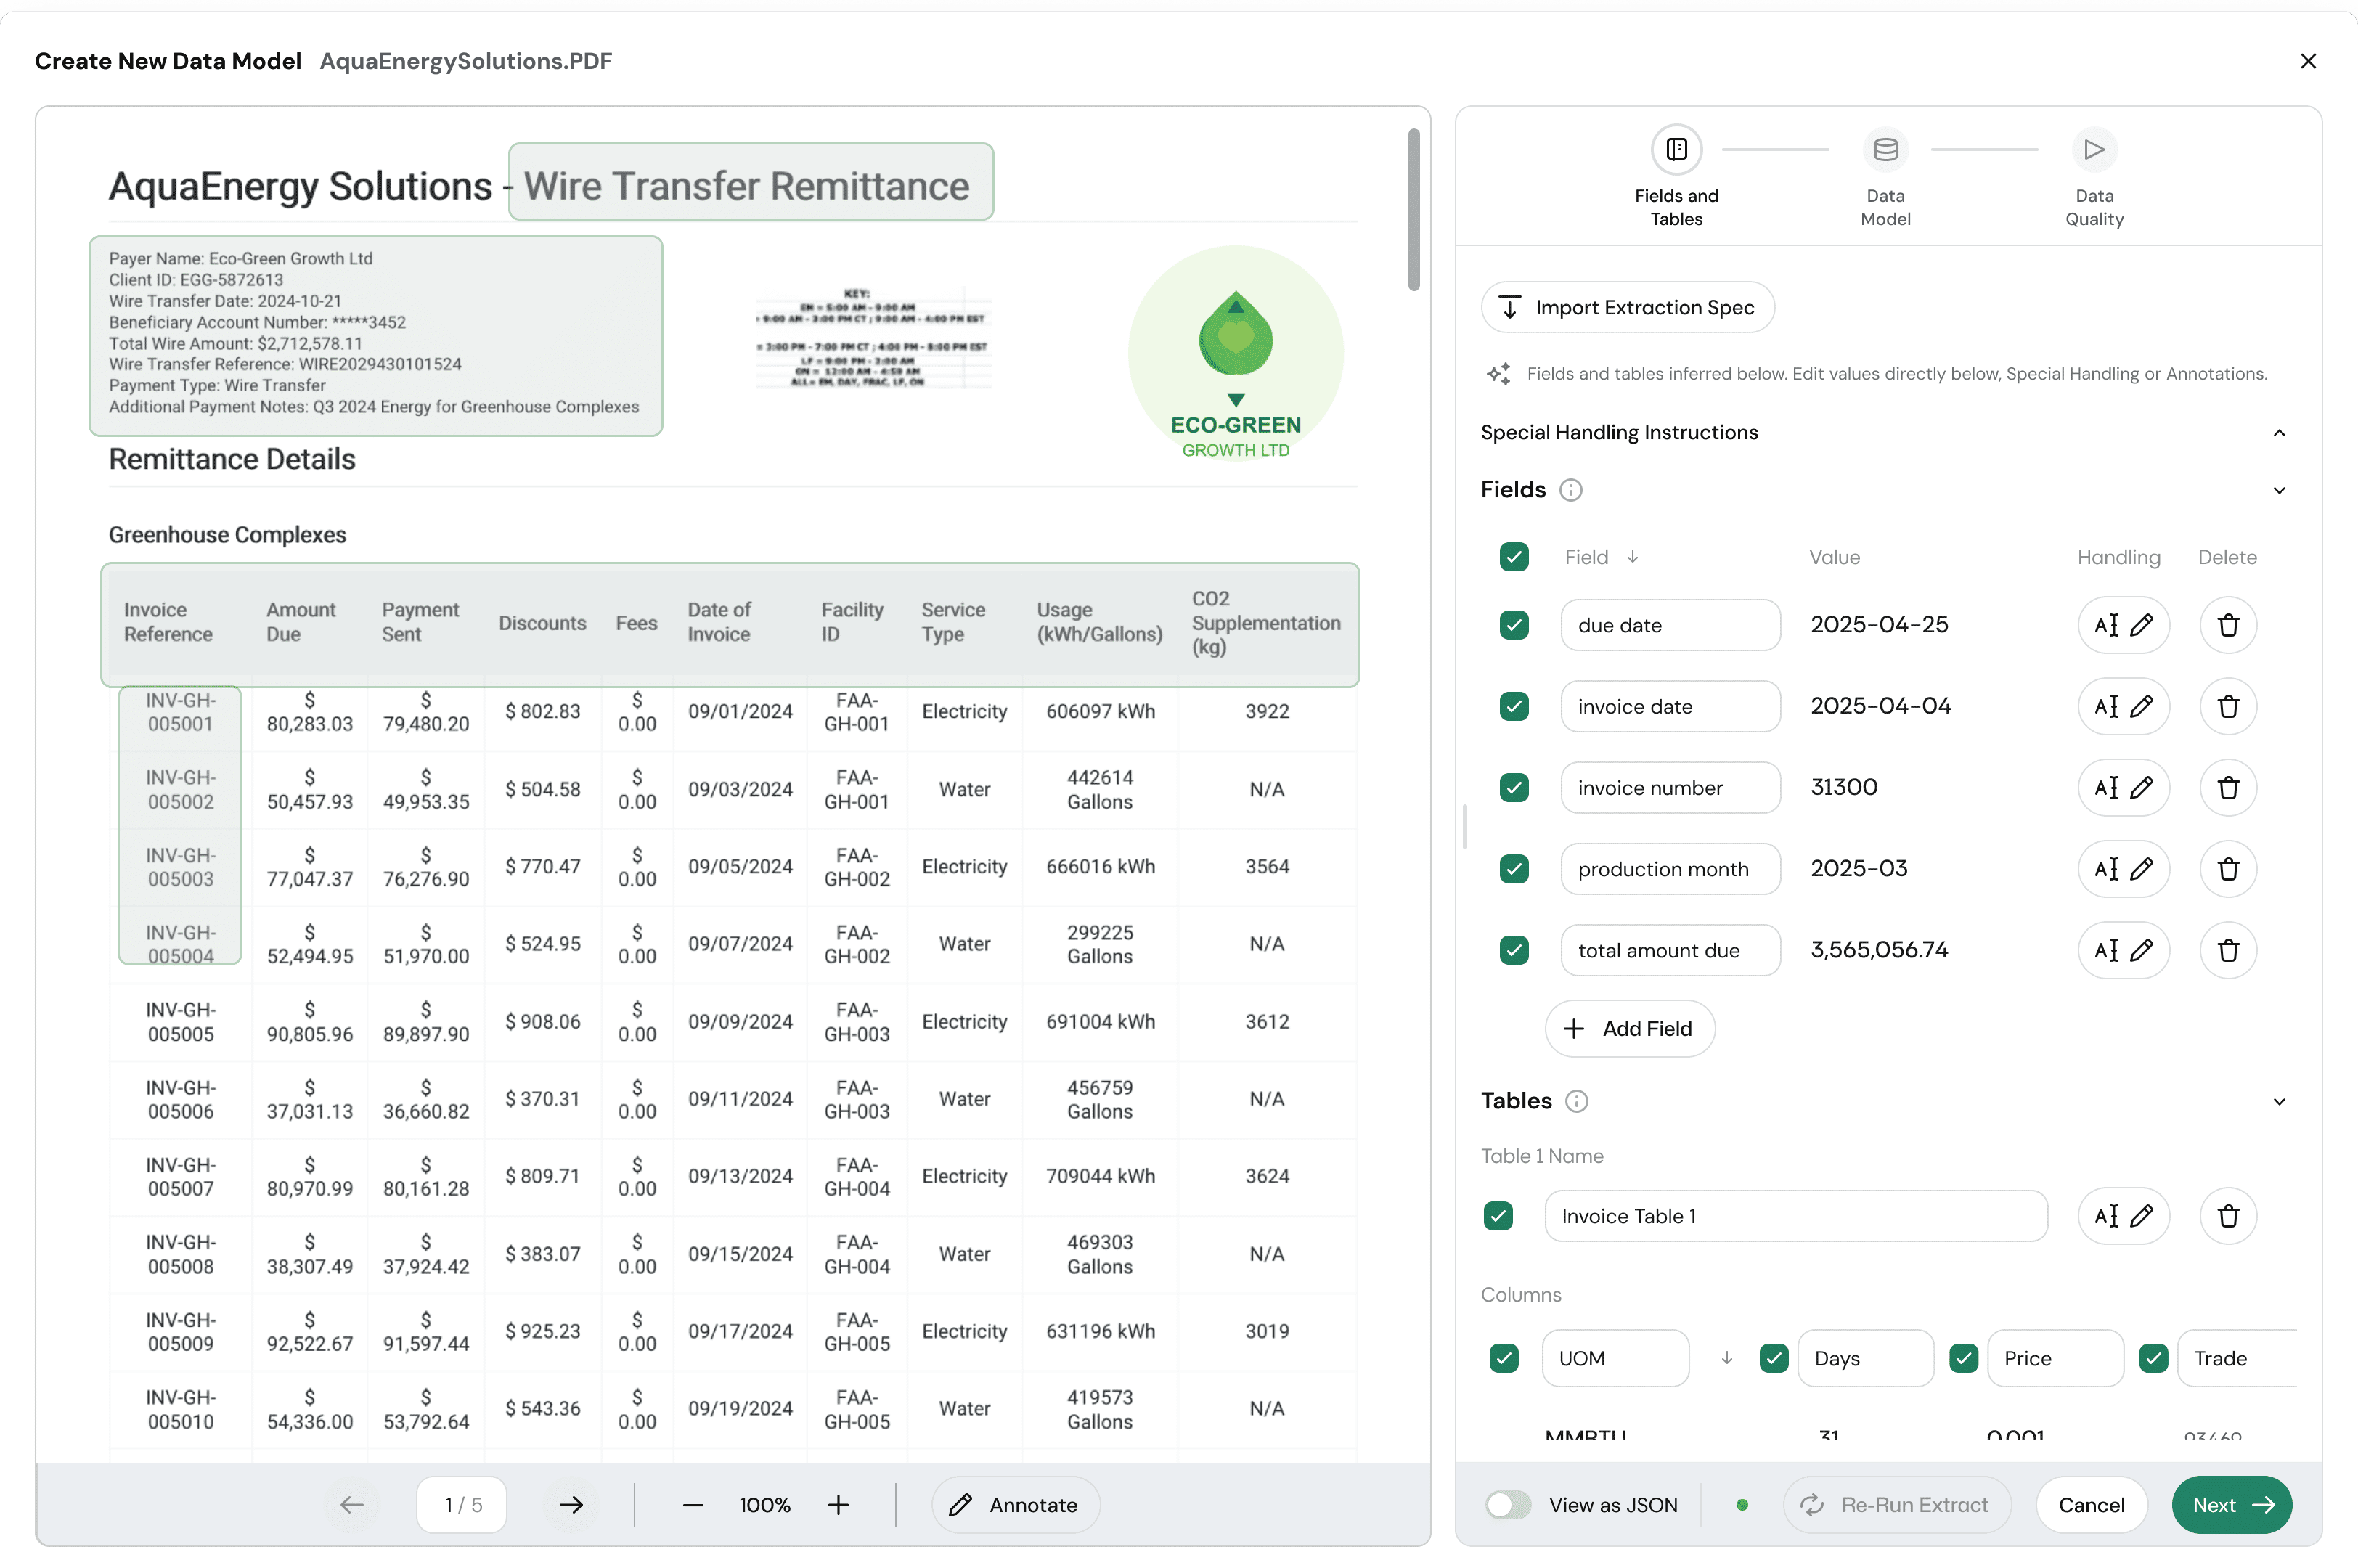Zoom out with the minus icon

692,1504
